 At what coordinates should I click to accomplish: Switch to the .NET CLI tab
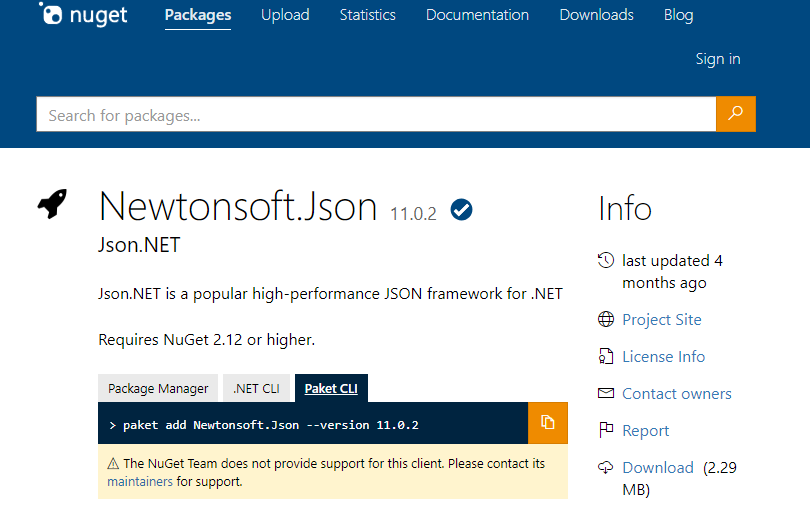coord(256,388)
